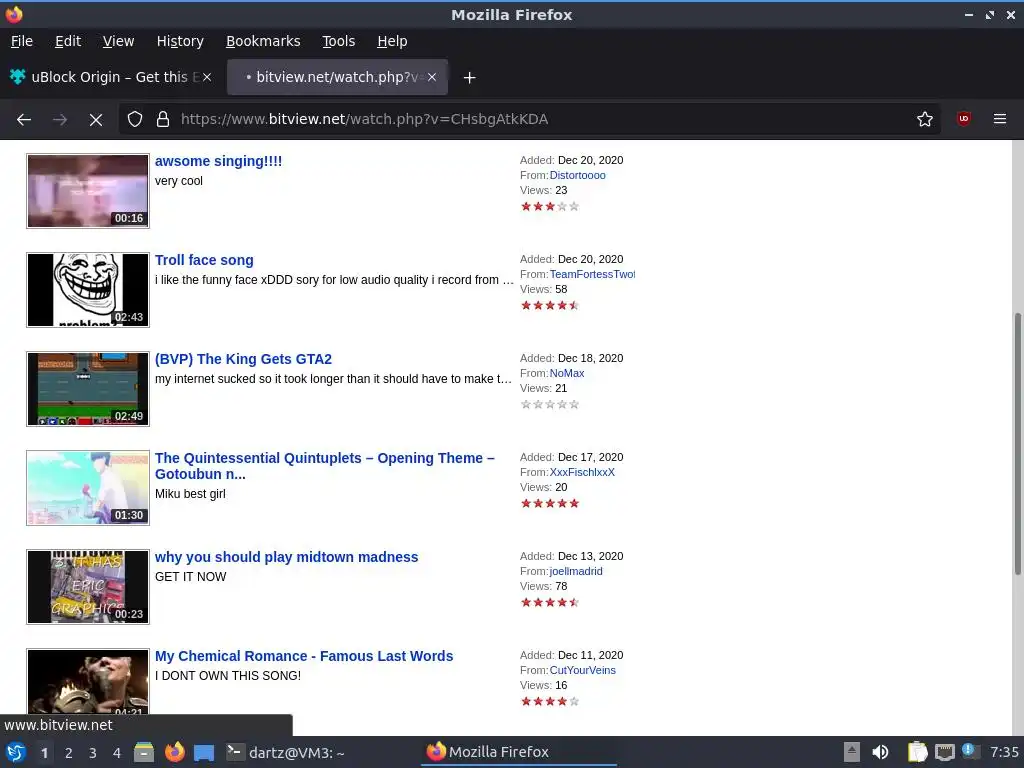This screenshot has height=768, width=1024.
Task: Click the 00:16 awsome singing thumbnail
Action: pos(88,191)
